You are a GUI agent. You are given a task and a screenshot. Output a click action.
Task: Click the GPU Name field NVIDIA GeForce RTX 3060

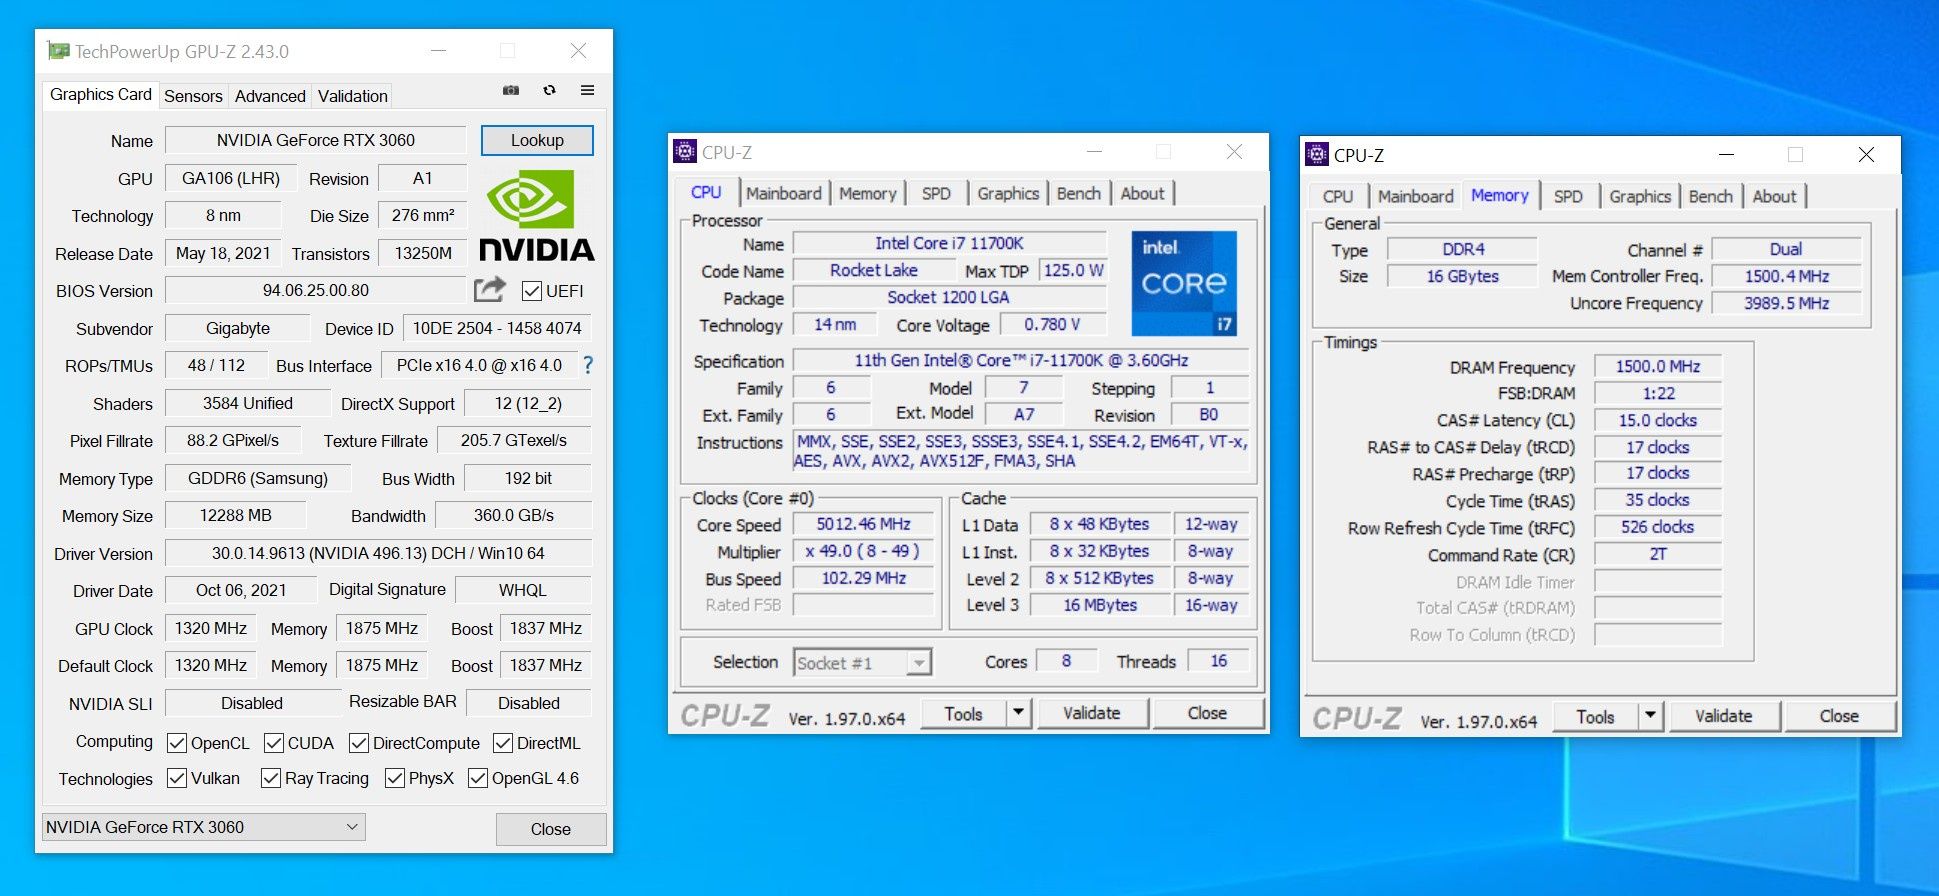point(316,140)
